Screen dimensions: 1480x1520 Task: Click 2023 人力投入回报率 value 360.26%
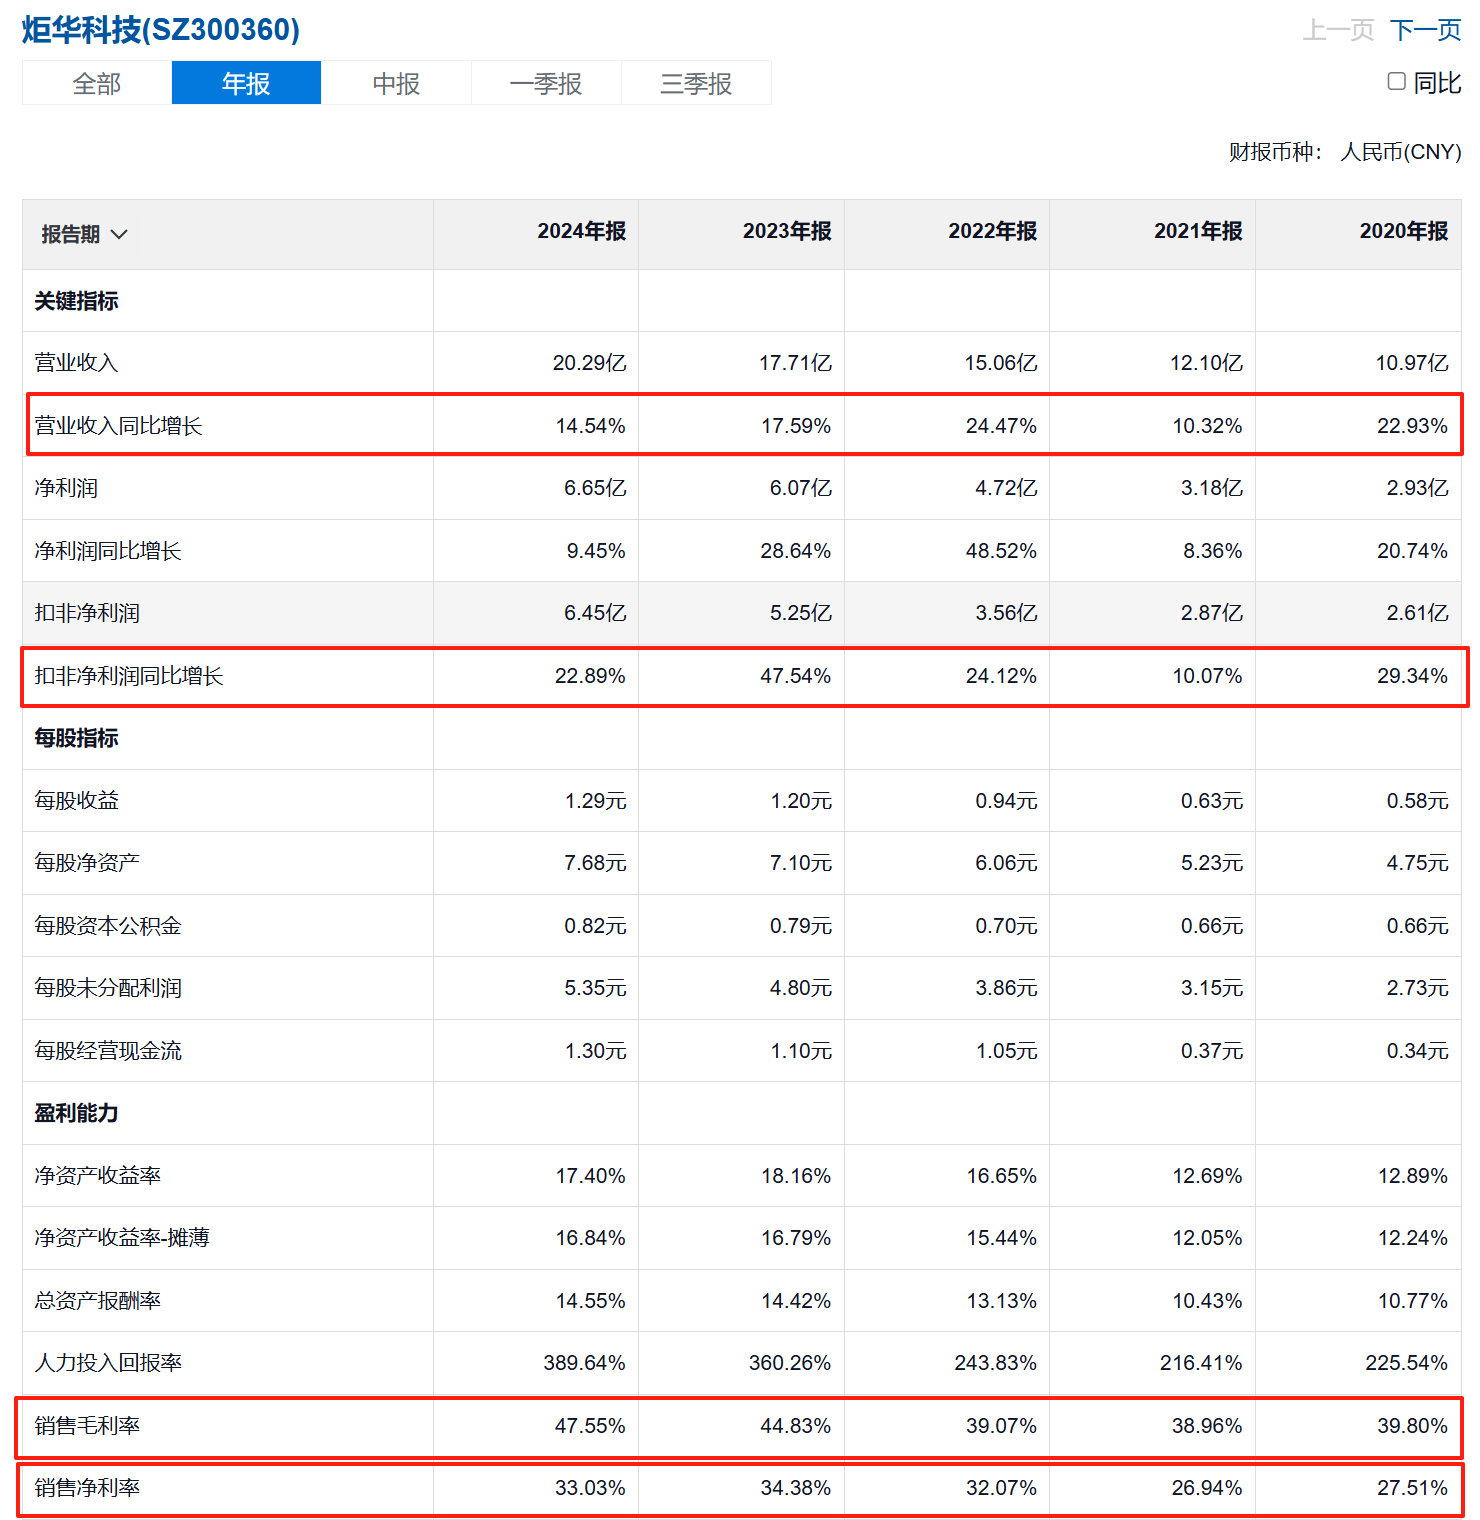click(x=790, y=1363)
